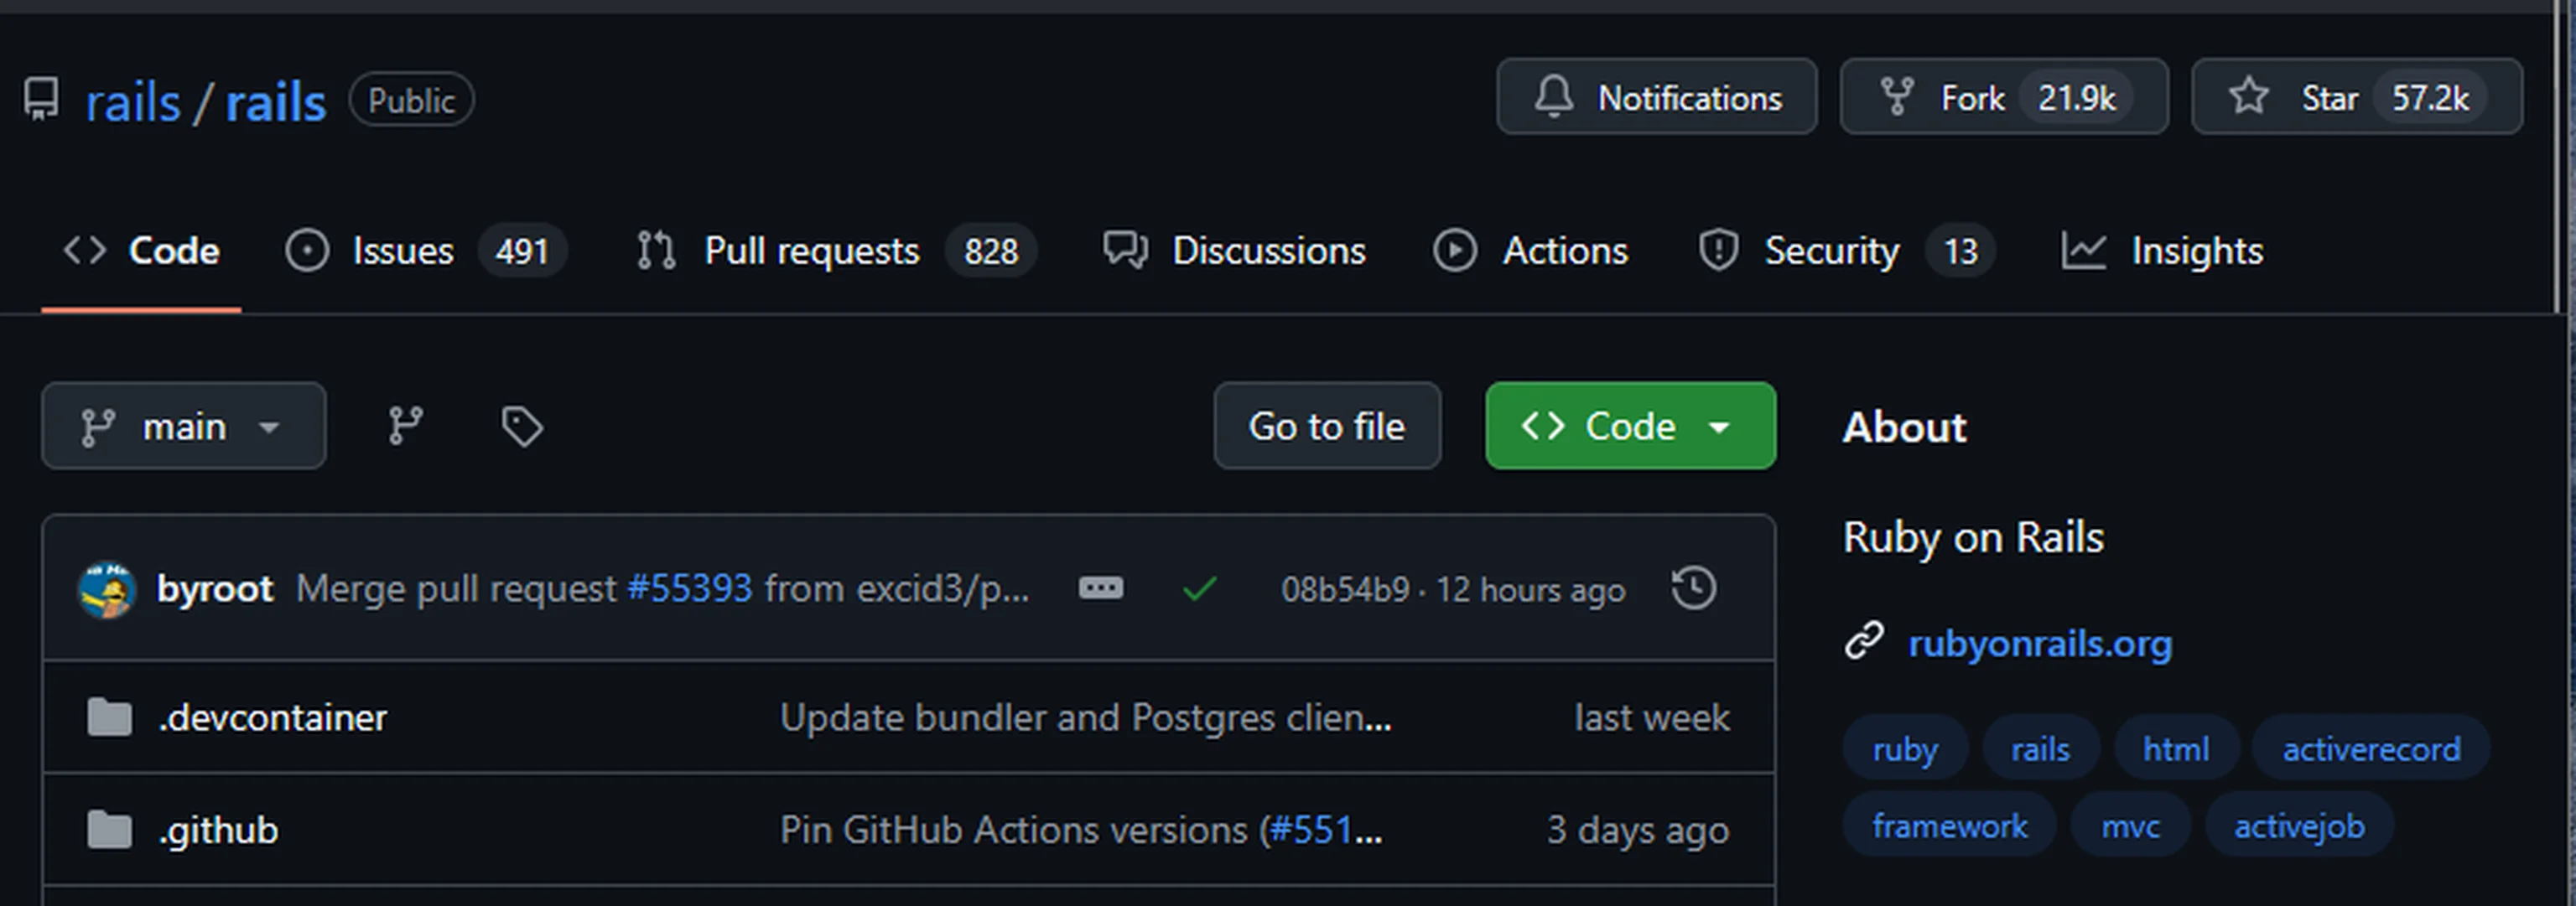Screen dimensions: 2576x906
Task: Click the repository icon beside rails/rails
Action: (42, 100)
